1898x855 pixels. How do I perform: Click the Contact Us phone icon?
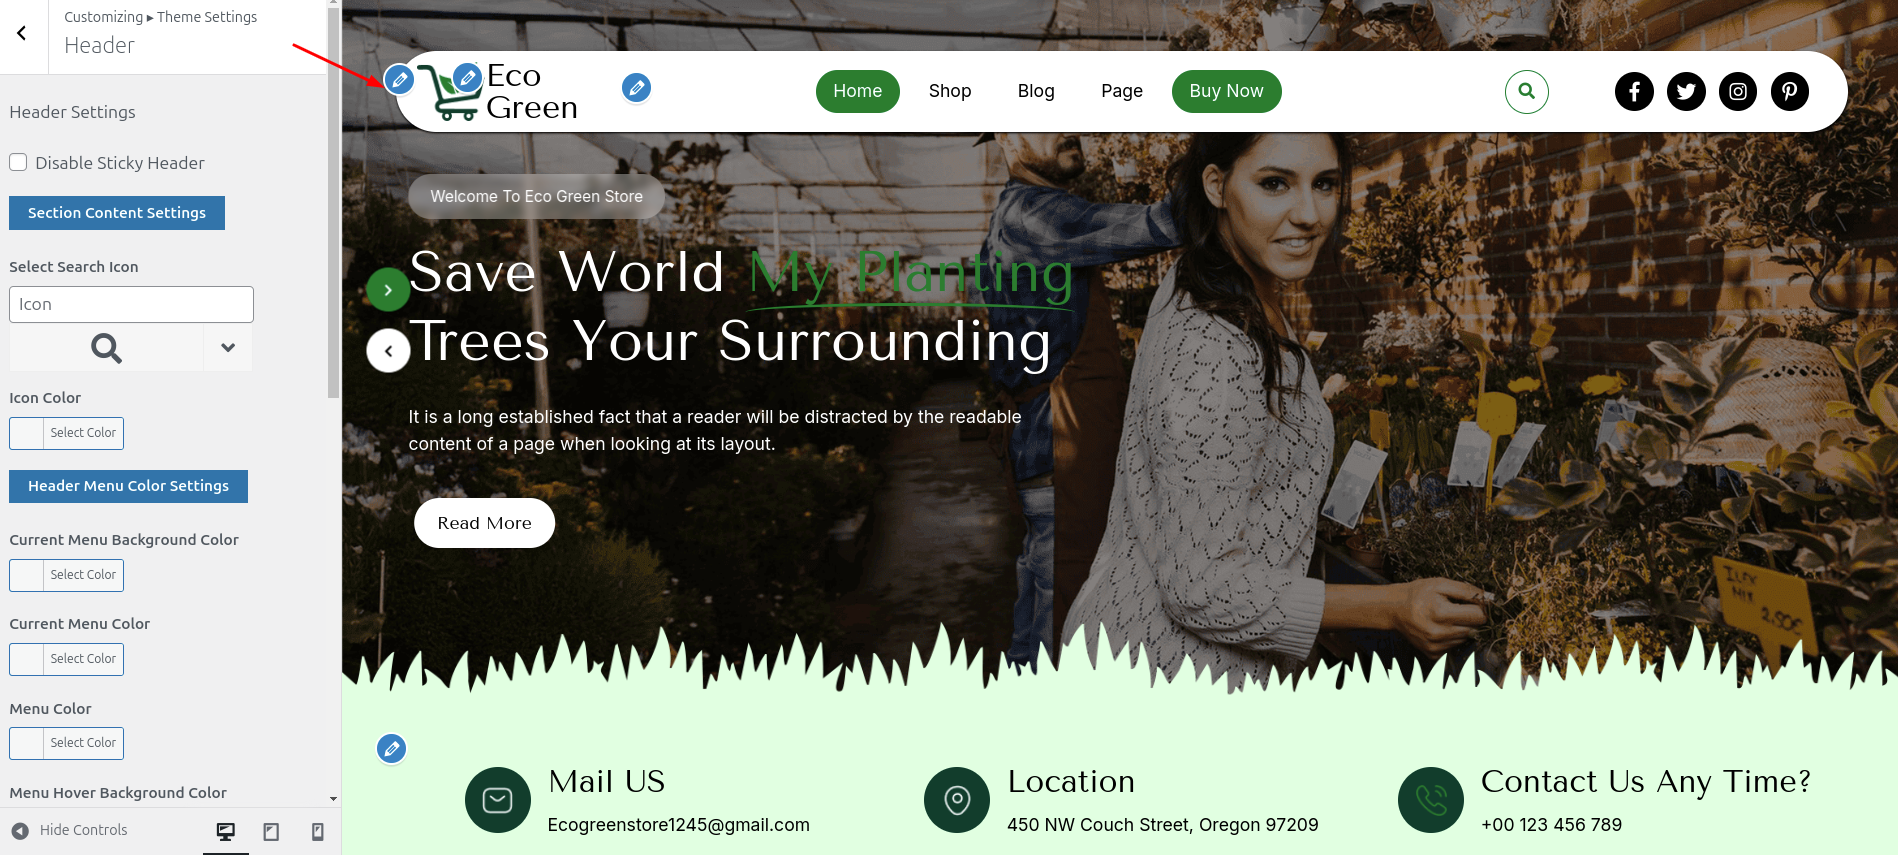point(1431,800)
